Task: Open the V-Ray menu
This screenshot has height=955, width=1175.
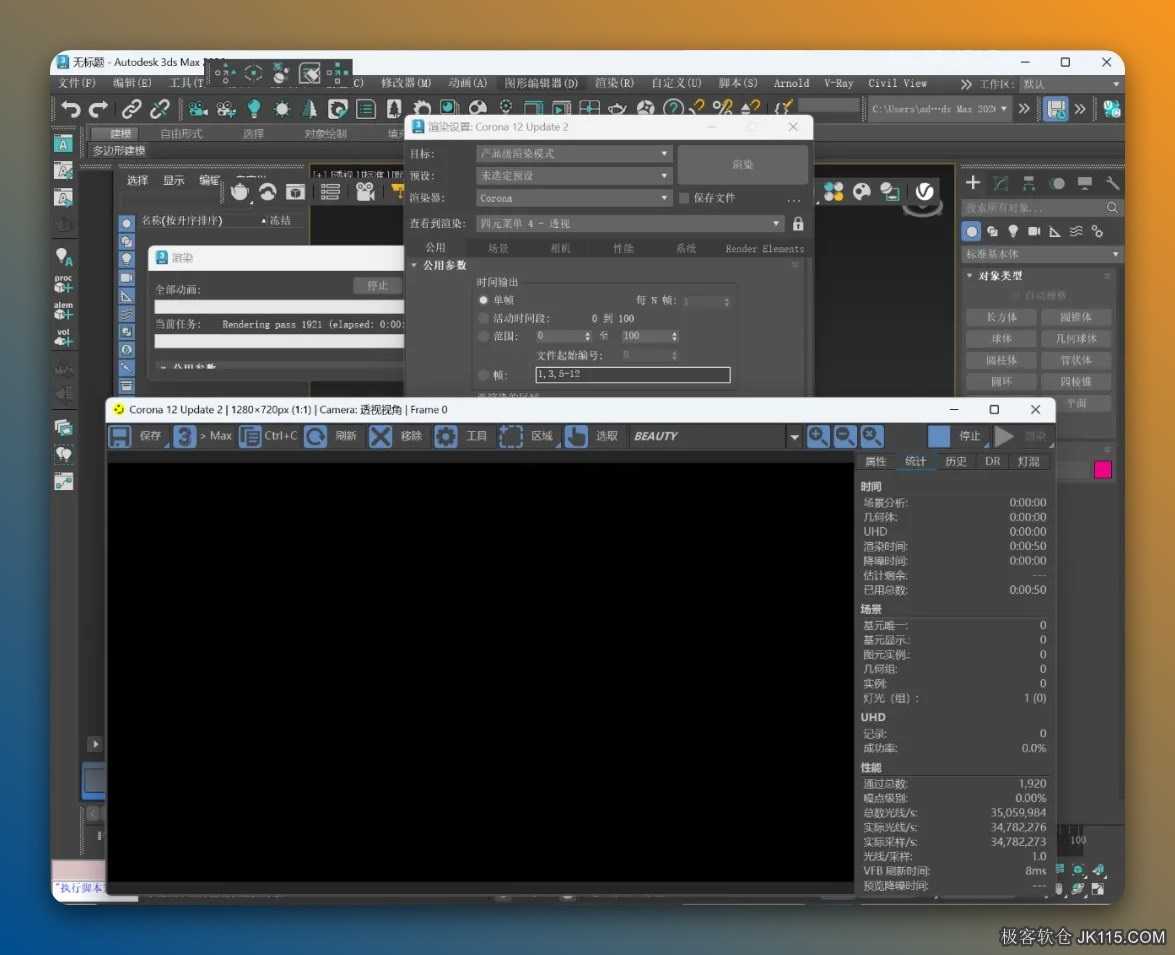Action: (x=839, y=83)
